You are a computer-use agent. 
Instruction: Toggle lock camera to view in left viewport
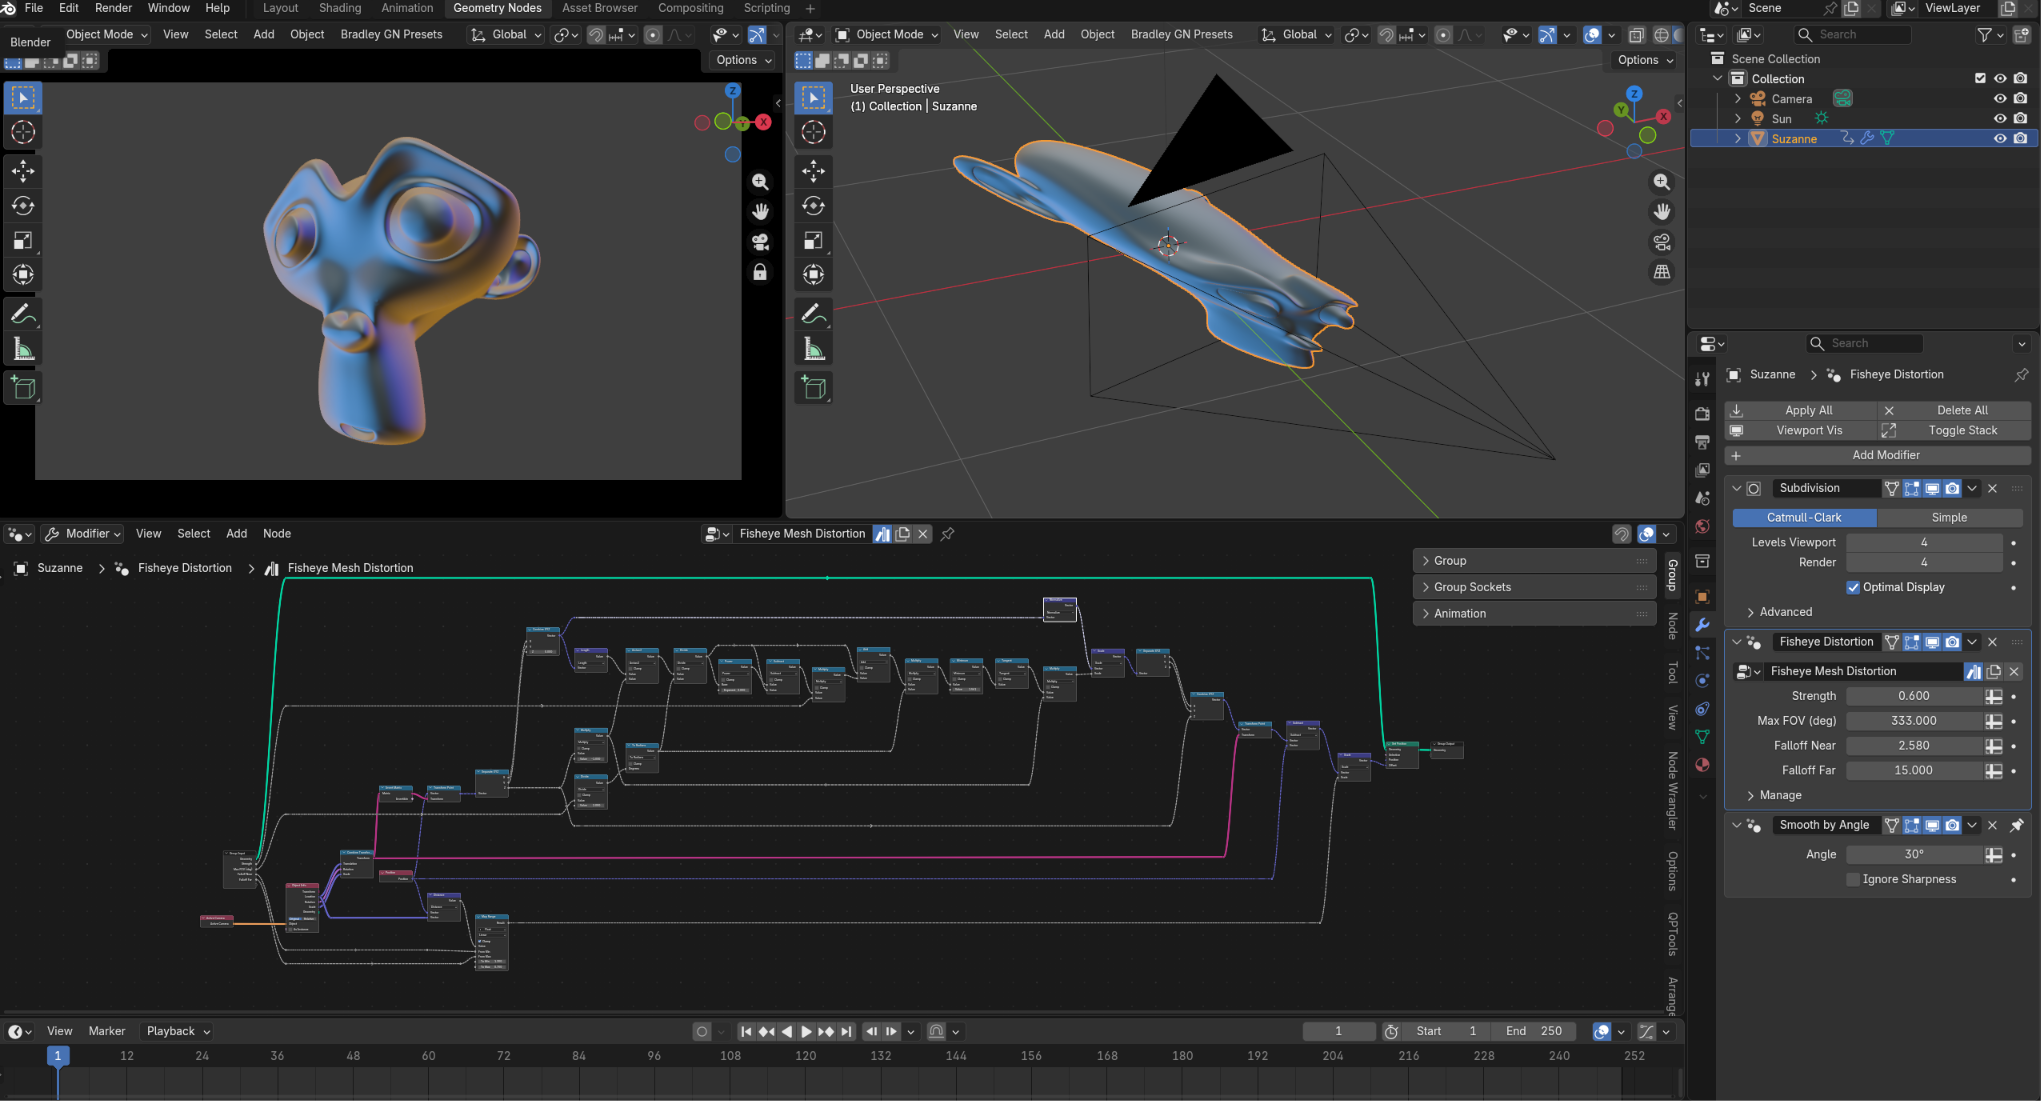pyautogui.click(x=760, y=272)
